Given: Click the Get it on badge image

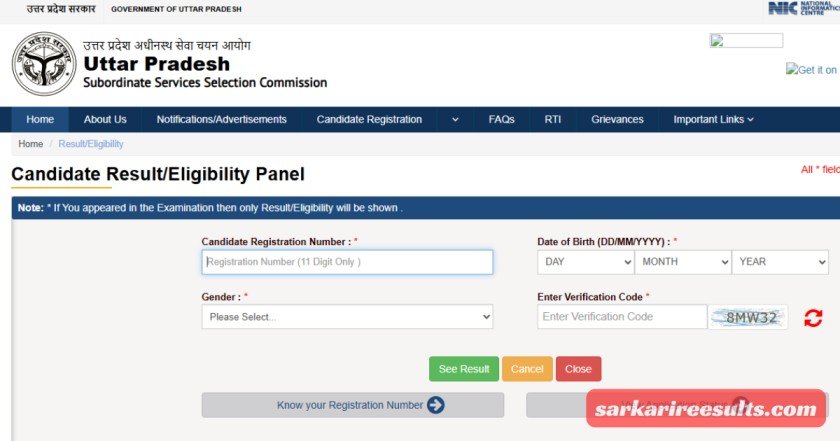Looking at the screenshot, I should pyautogui.click(x=812, y=69).
